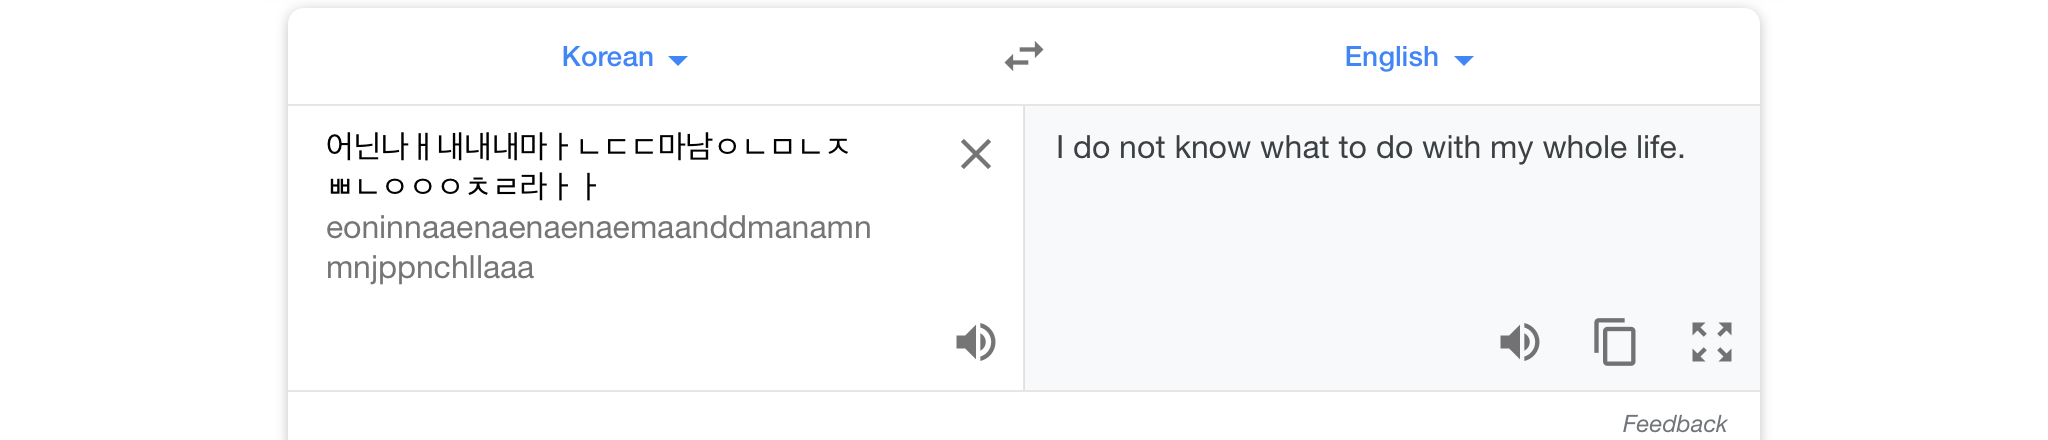
Task: Listen to the Korean source text
Action: 975,342
